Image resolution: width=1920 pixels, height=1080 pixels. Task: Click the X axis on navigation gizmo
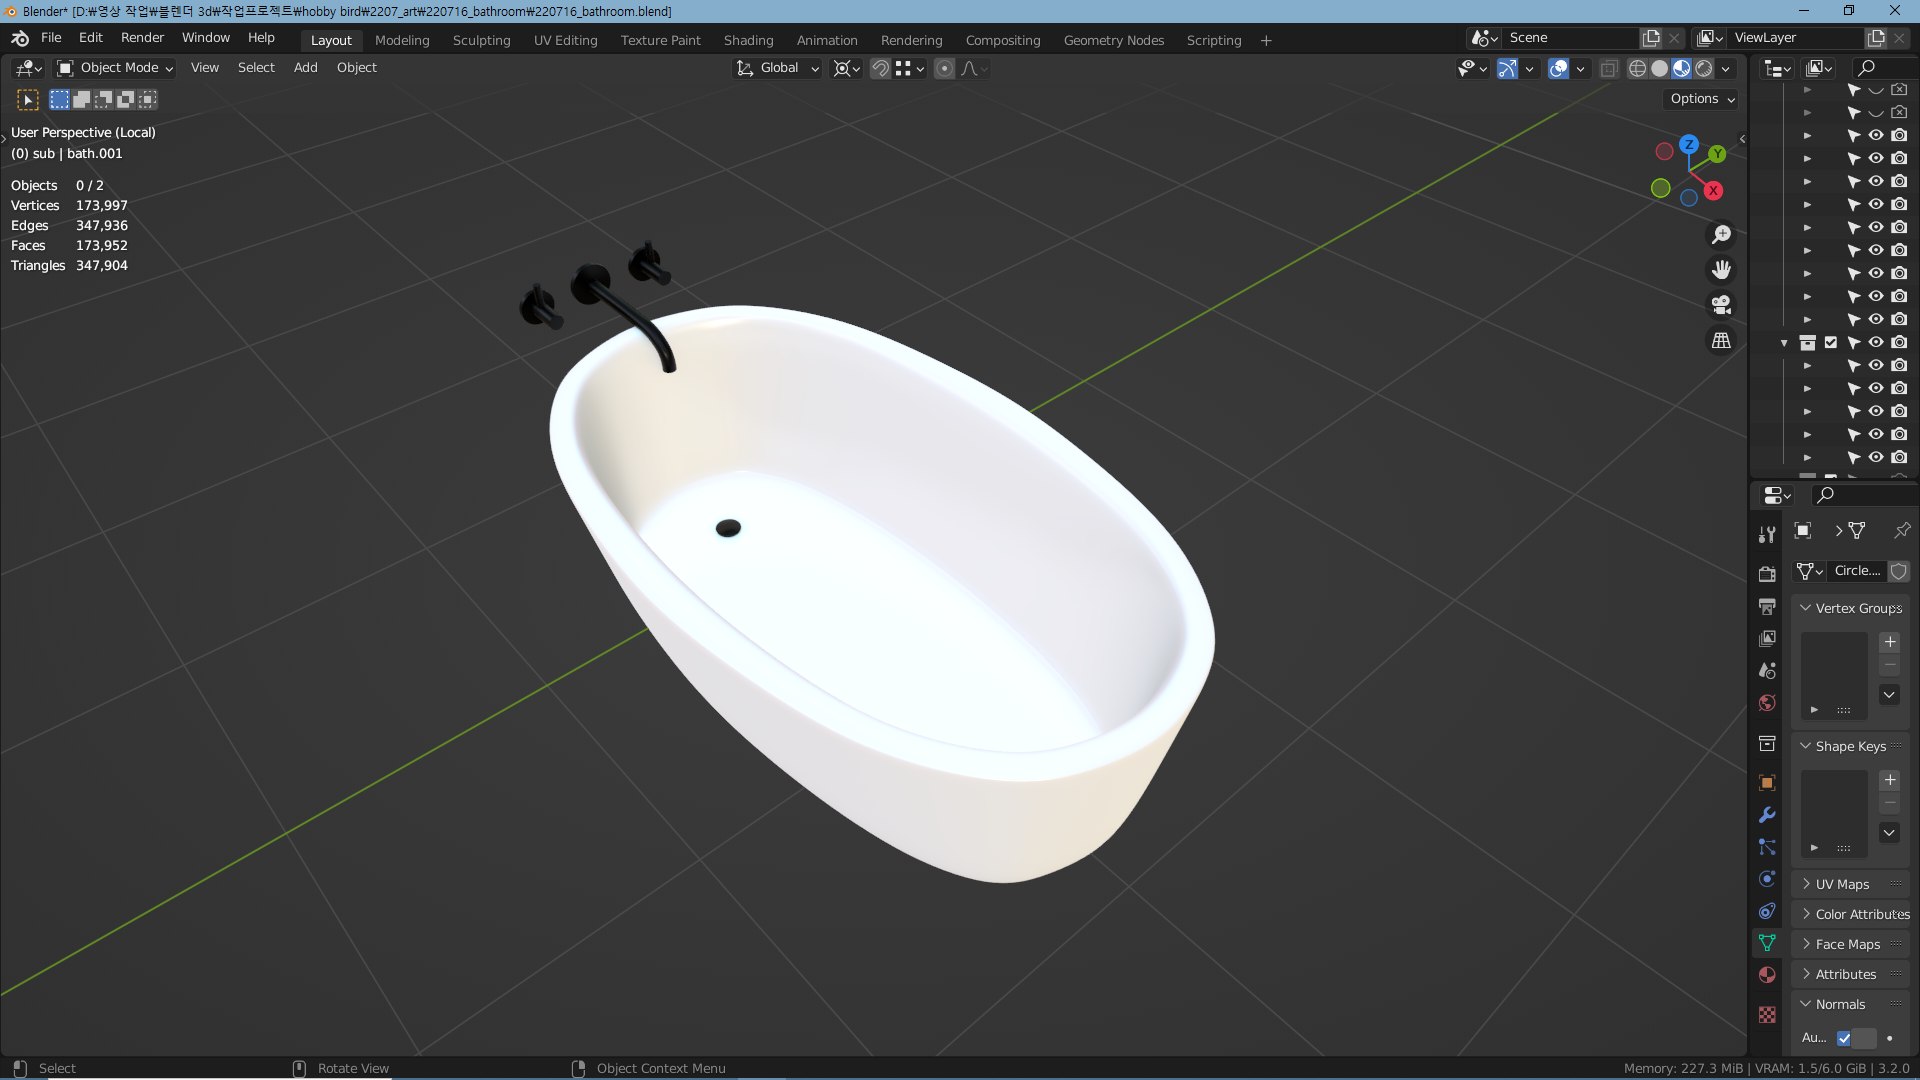[1713, 190]
